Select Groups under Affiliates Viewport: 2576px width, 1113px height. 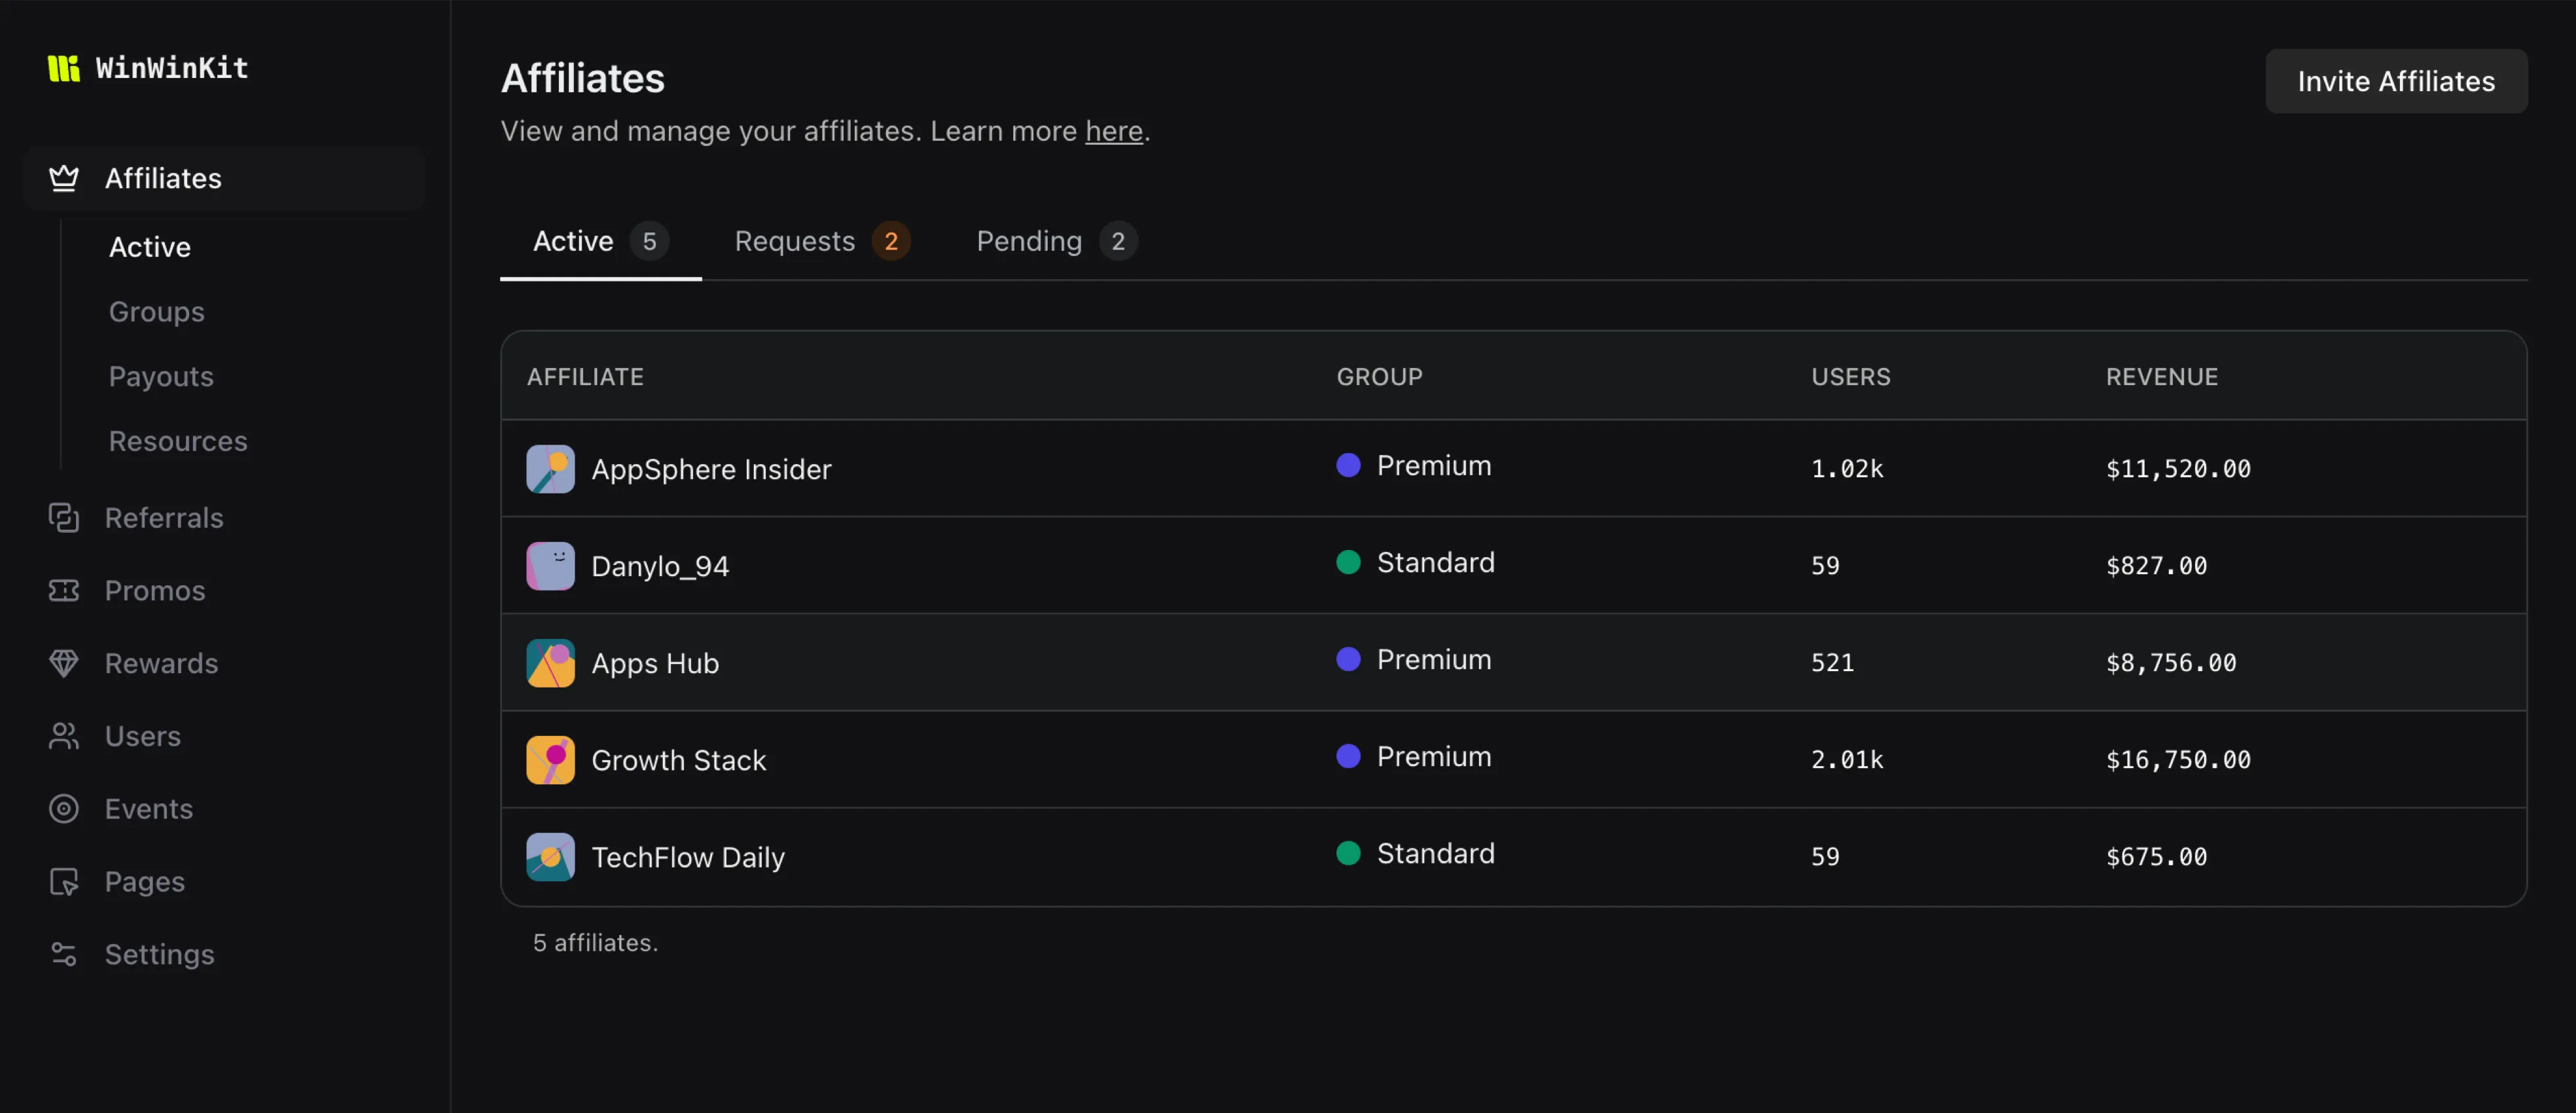point(156,312)
